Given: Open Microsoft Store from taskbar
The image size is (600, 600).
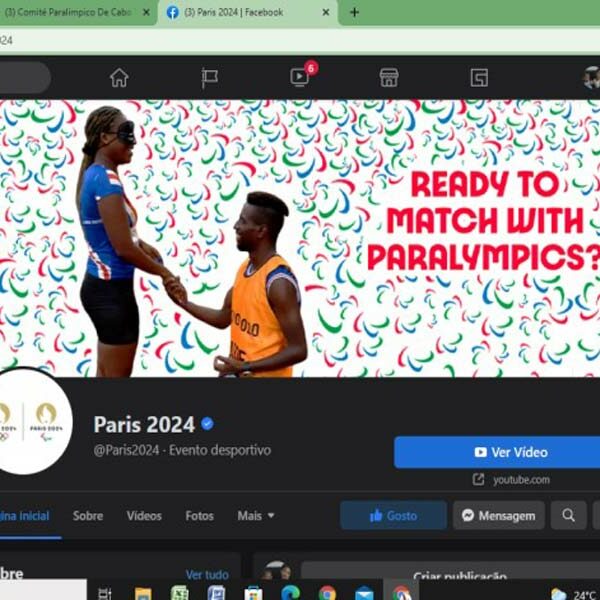Looking at the screenshot, I should [x=253, y=593].
